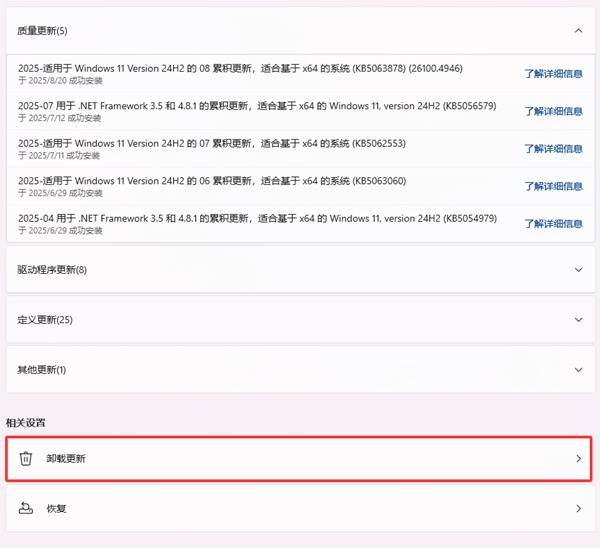
Task: Expand 其他更新(1) using its down chevron
Action: tap(578, 370)
